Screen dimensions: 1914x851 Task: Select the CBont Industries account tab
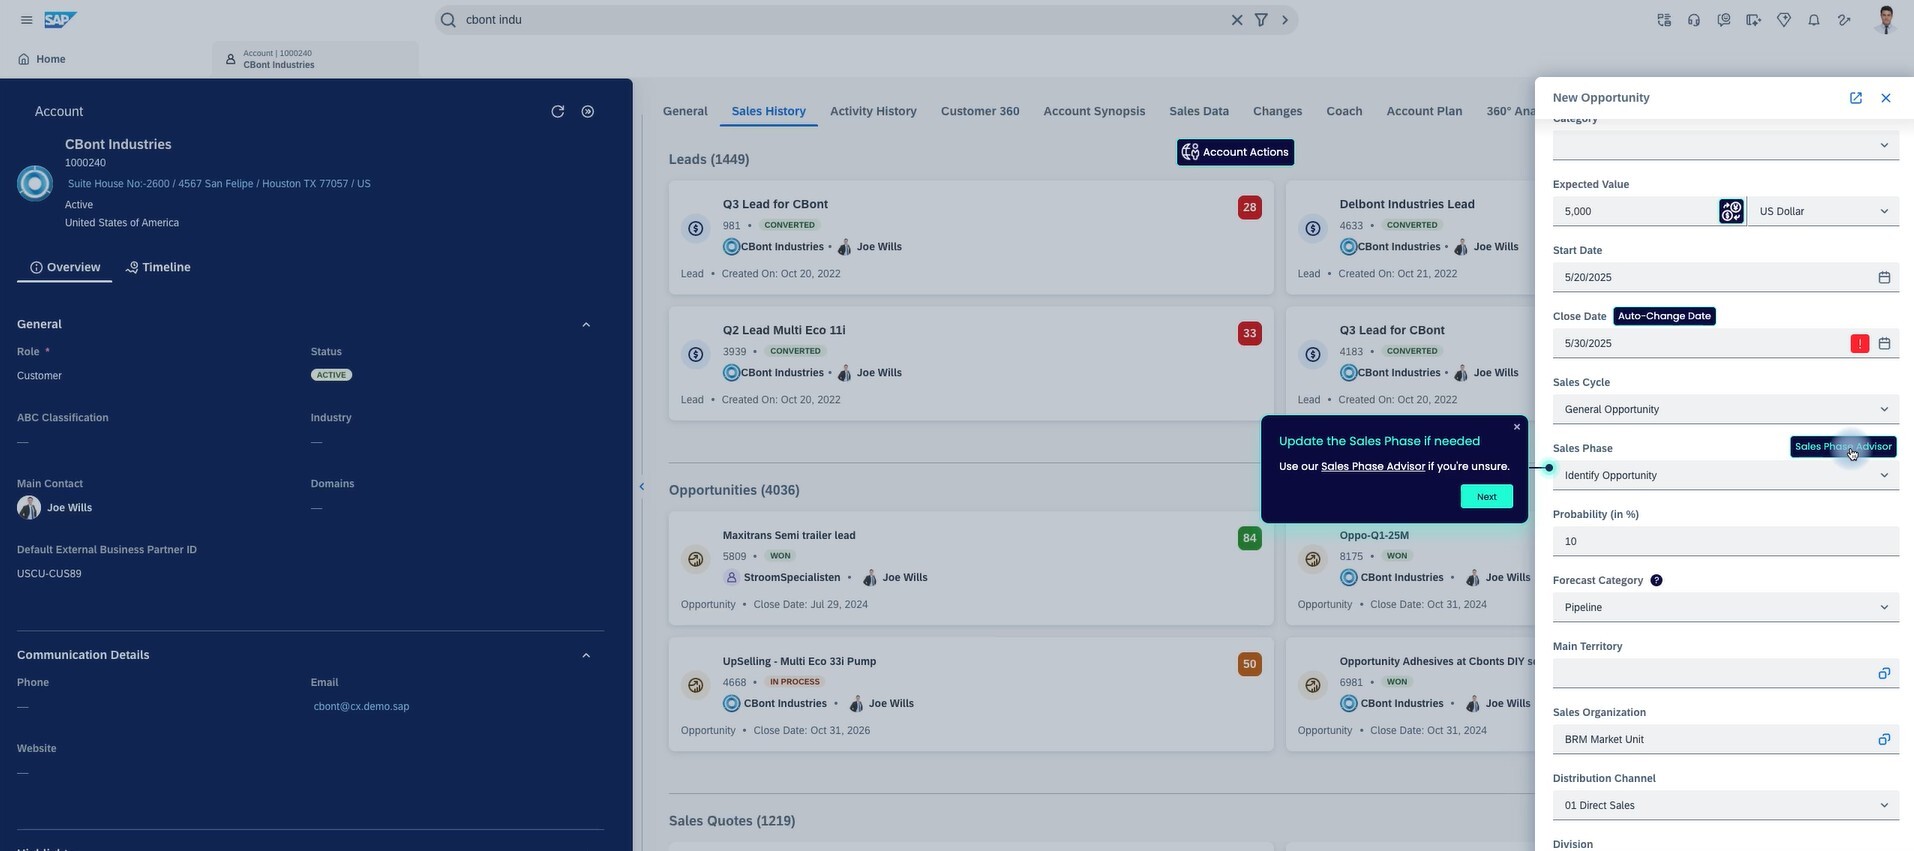pyautogui.click(x=315, y=59)
